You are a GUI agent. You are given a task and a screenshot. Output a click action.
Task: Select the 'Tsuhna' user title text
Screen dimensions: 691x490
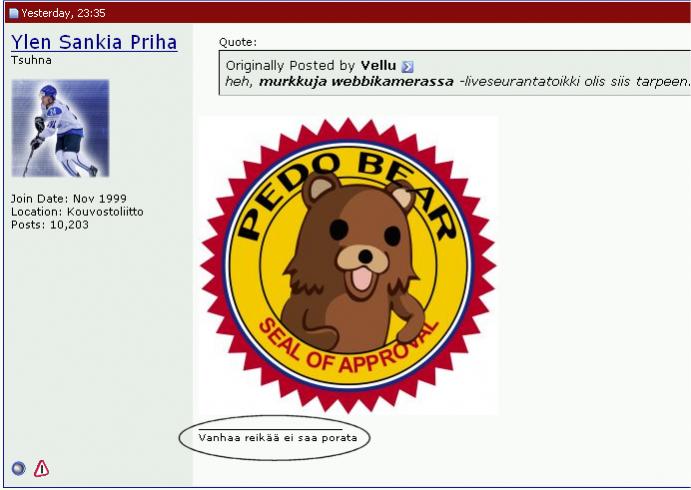click(x=31, y=60)
